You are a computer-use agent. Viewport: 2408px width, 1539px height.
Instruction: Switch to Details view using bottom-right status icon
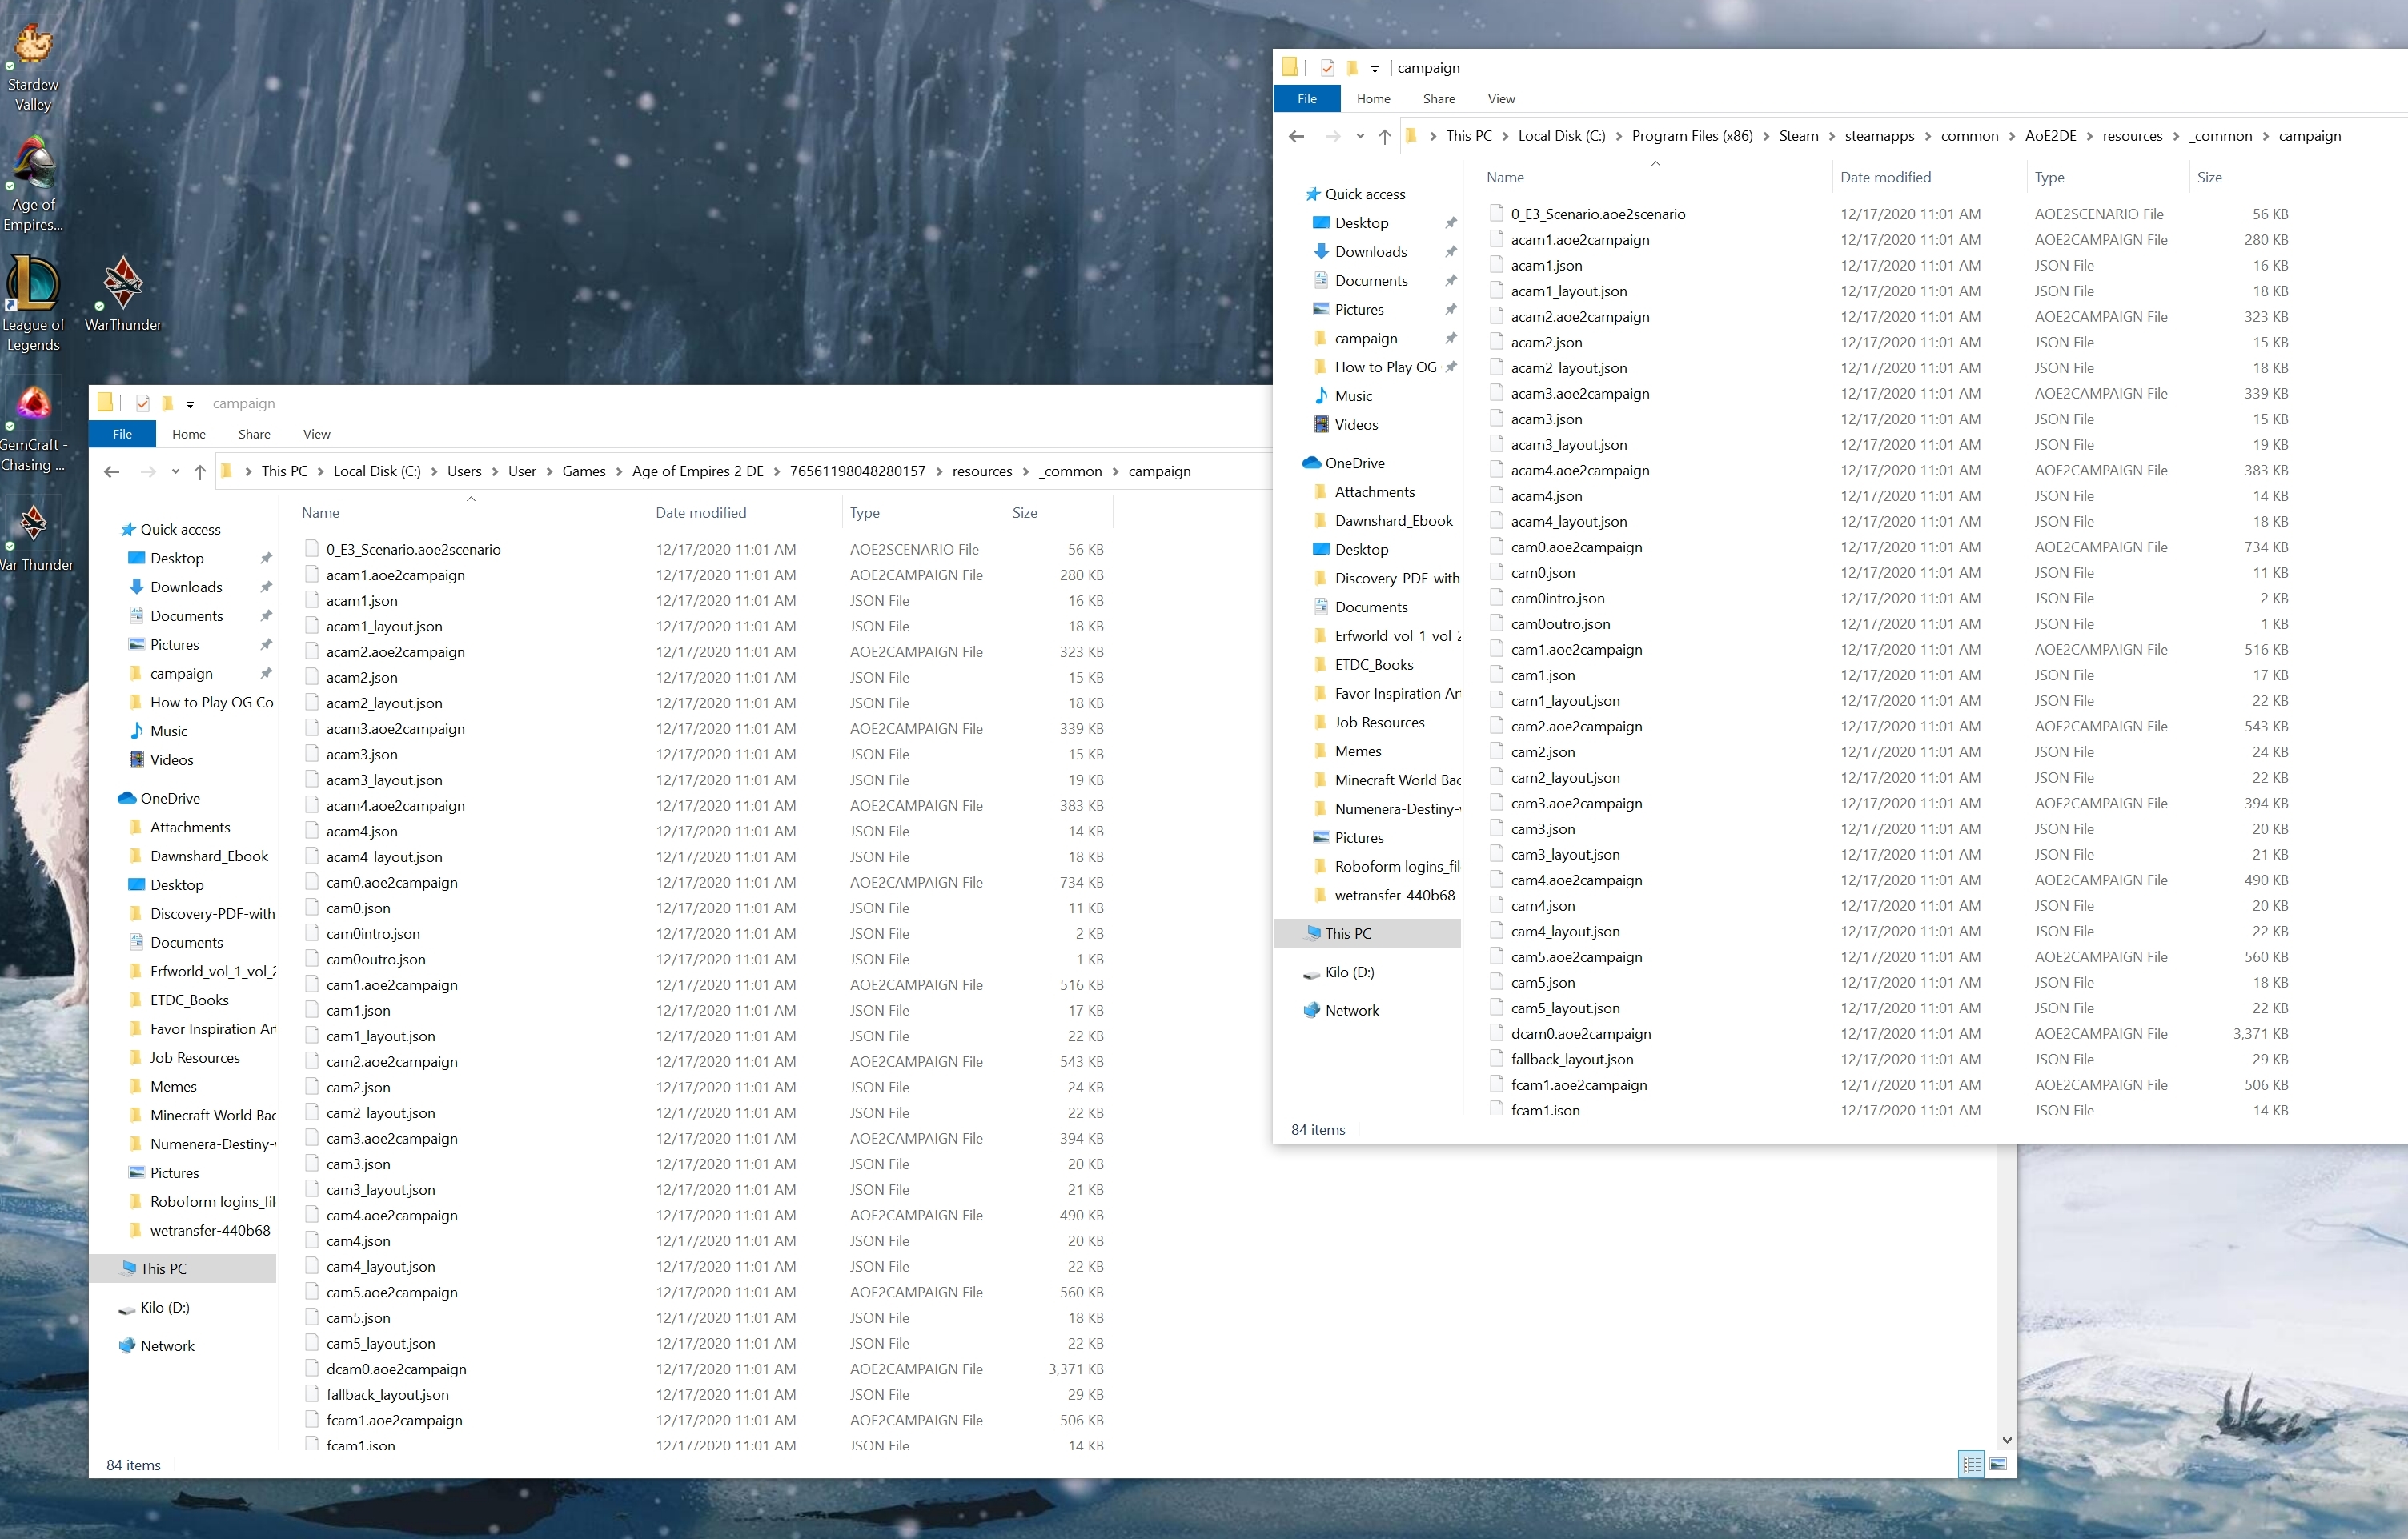pos(1970,1465)
